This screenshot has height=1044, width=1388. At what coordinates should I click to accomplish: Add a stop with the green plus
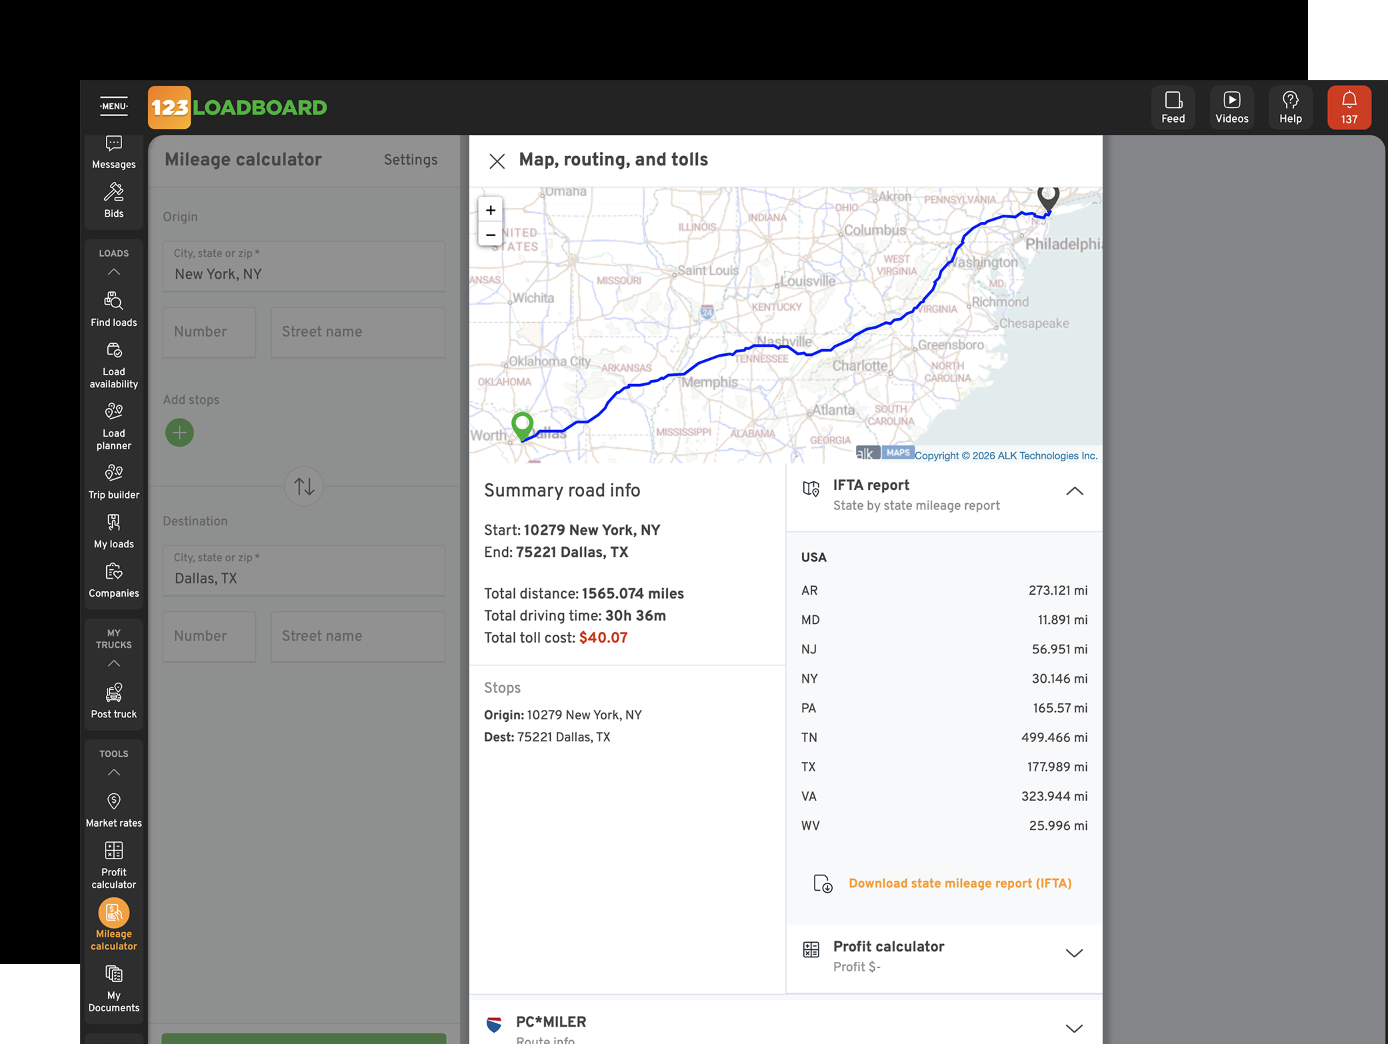coord(180,433)
